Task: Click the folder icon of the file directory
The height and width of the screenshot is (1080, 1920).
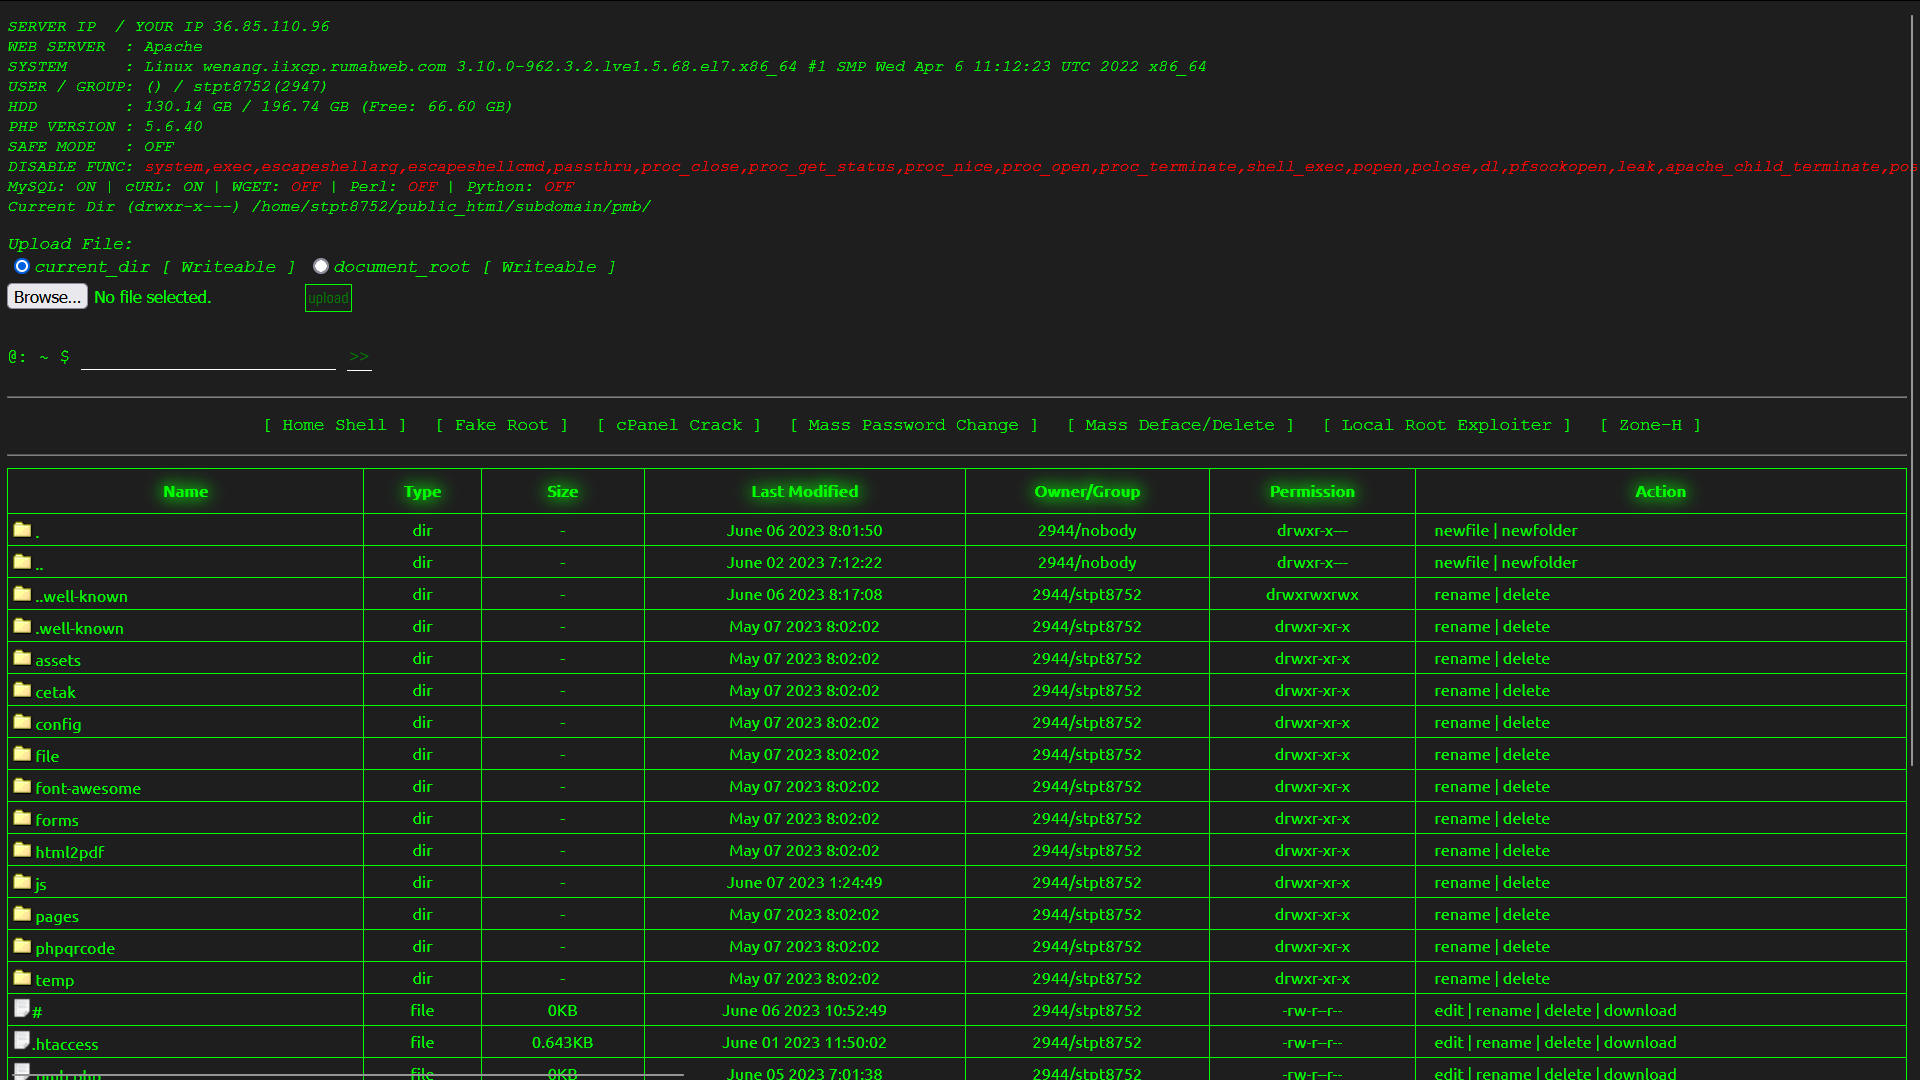Action: [x=22, y=754]
